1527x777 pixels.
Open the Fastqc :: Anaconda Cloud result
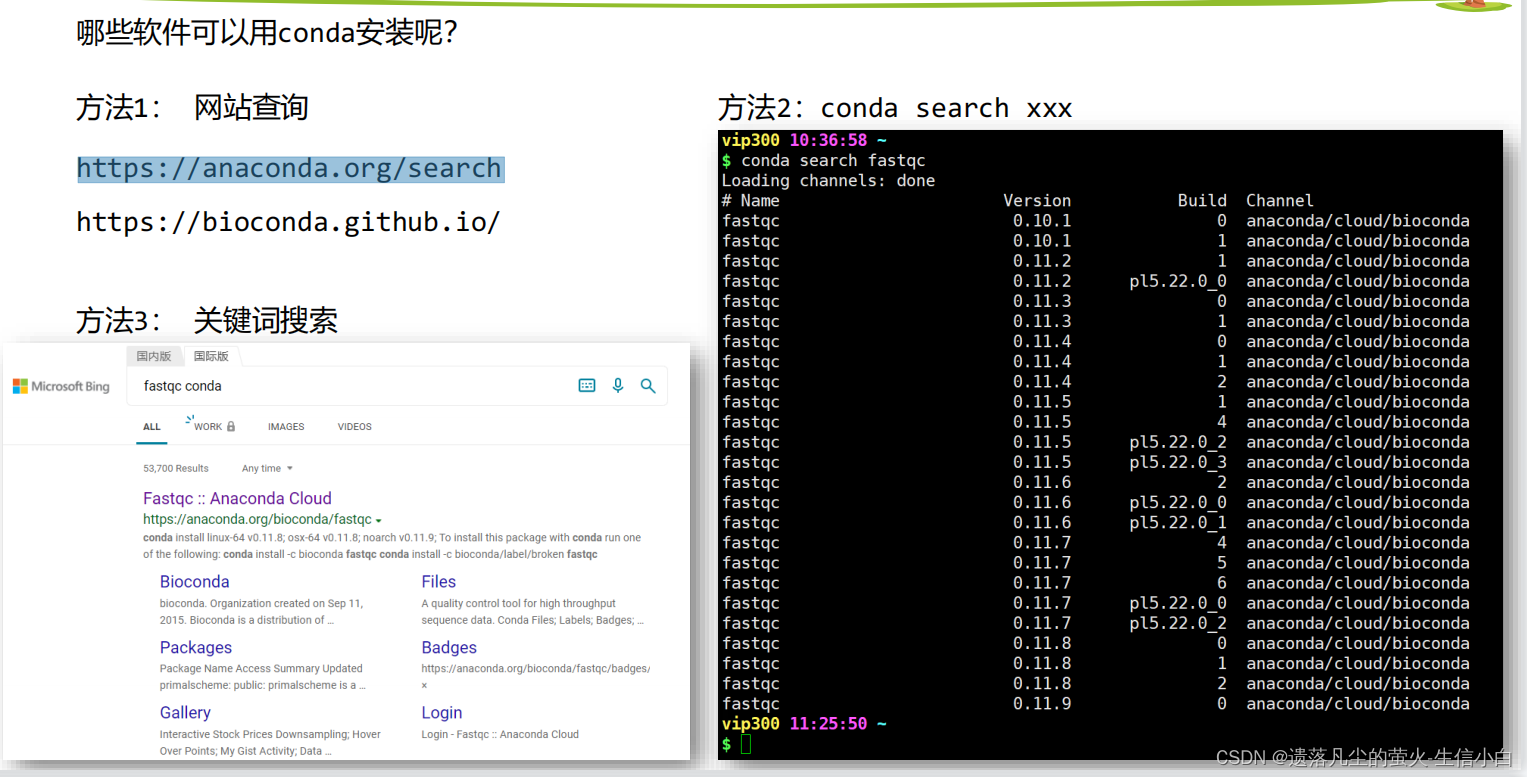click(x=237, y=498)
